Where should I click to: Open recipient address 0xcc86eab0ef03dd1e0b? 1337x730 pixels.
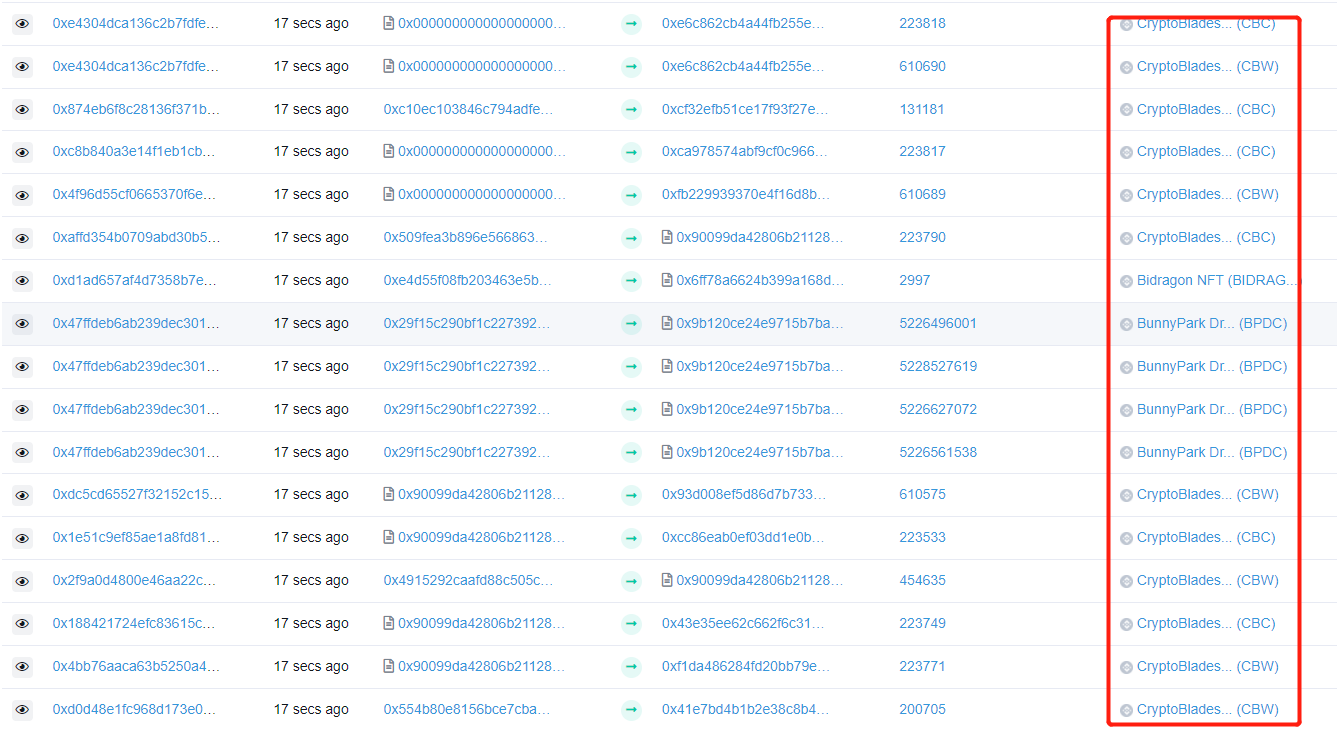(743, 538)
